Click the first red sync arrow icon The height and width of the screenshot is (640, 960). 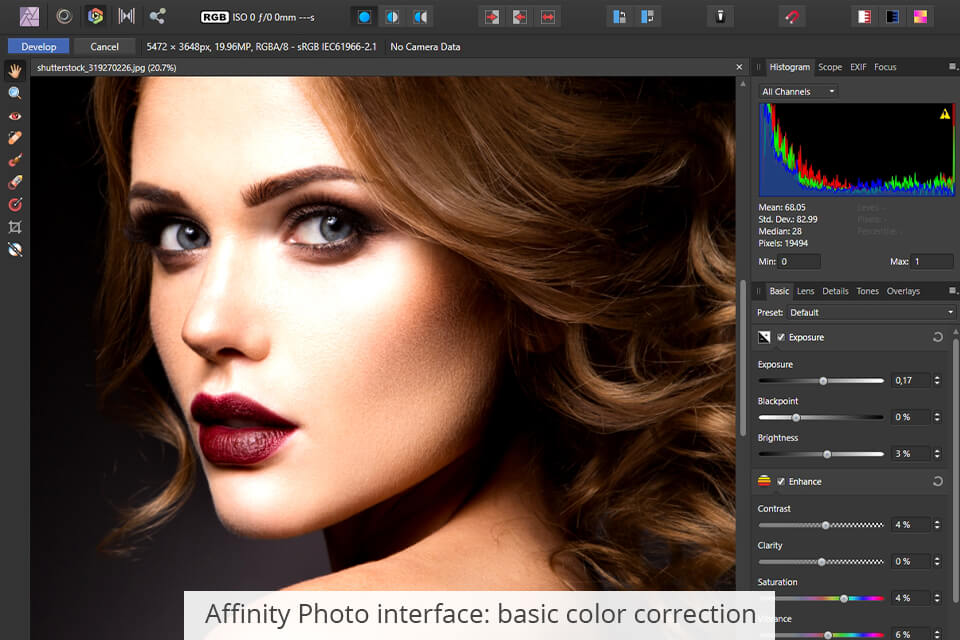click(x=492, y=17)
